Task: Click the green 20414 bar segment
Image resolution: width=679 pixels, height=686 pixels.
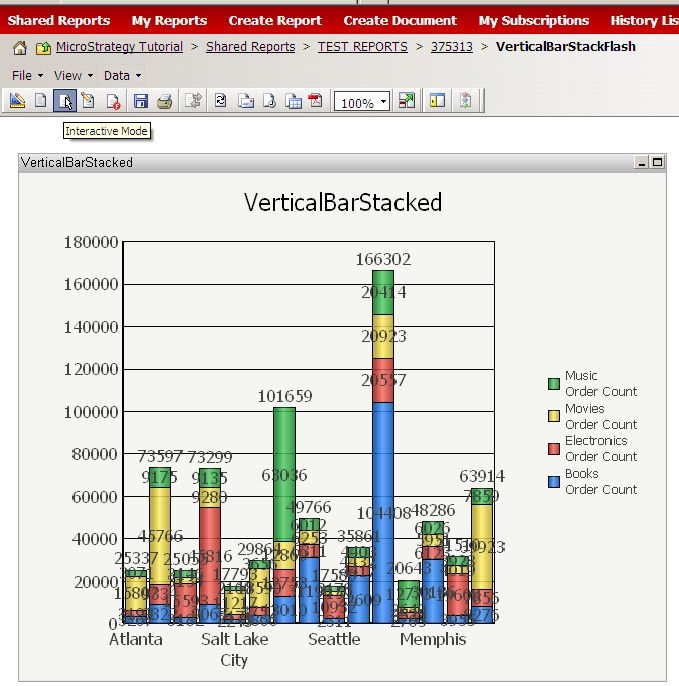Action: click(x=383, y=293)
